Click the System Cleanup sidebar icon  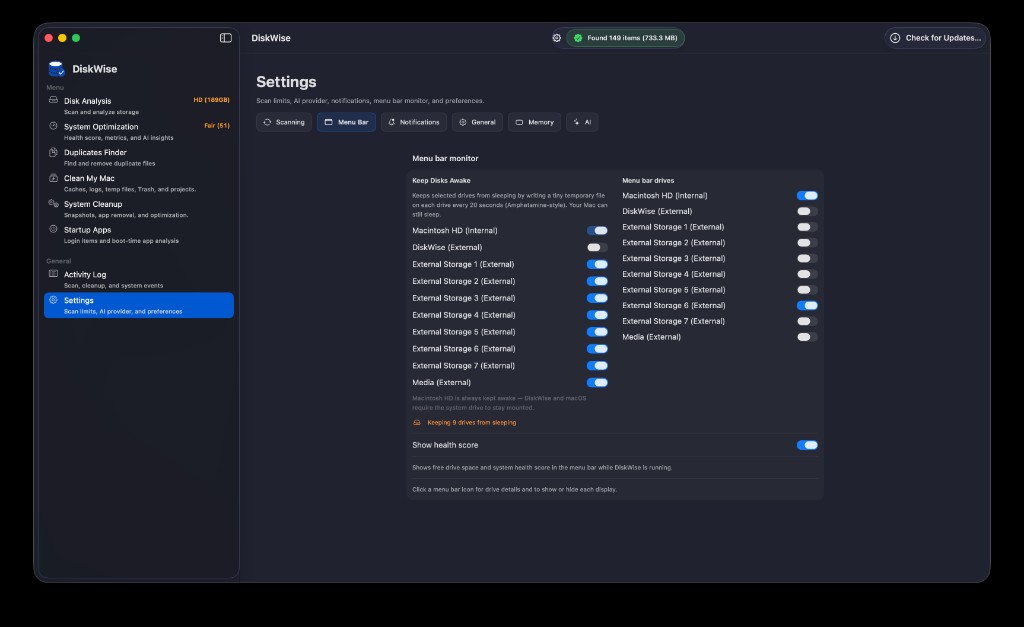[x=53, y=203]
